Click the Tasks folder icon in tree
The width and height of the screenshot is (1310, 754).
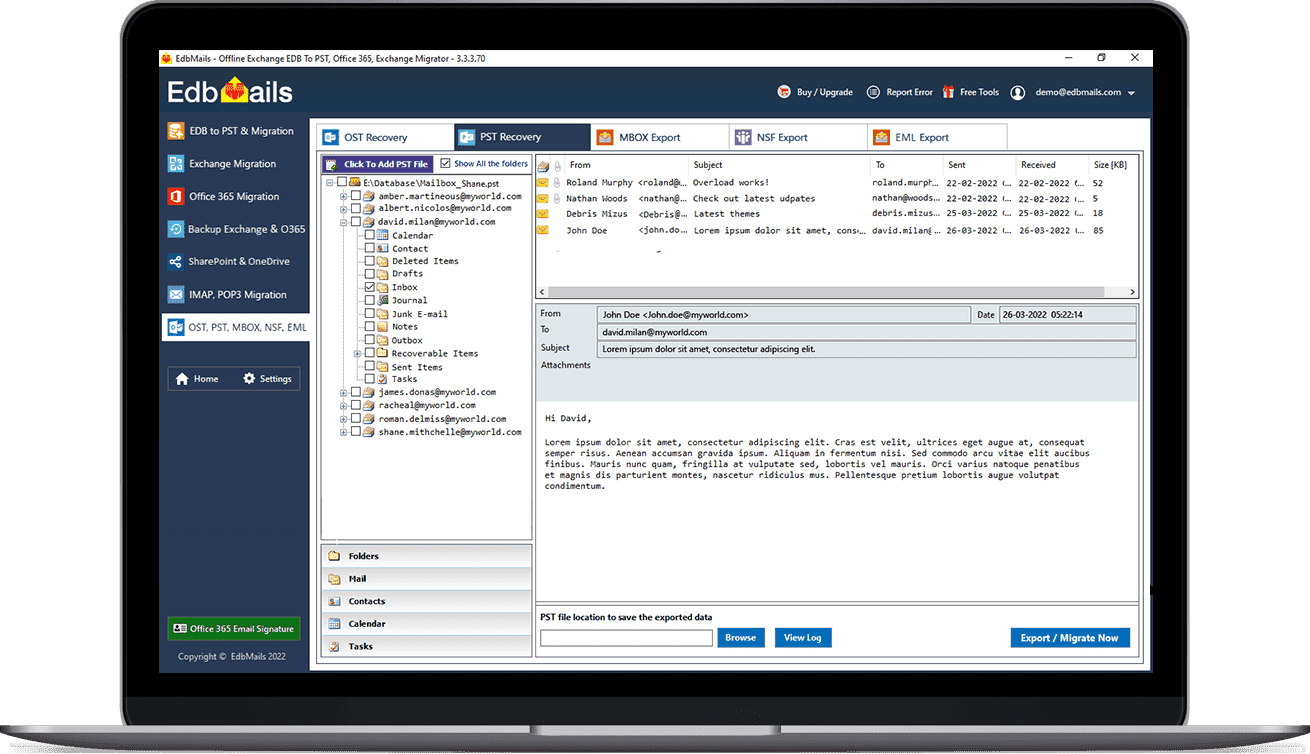pyautogui.click(x=383, y=379)
